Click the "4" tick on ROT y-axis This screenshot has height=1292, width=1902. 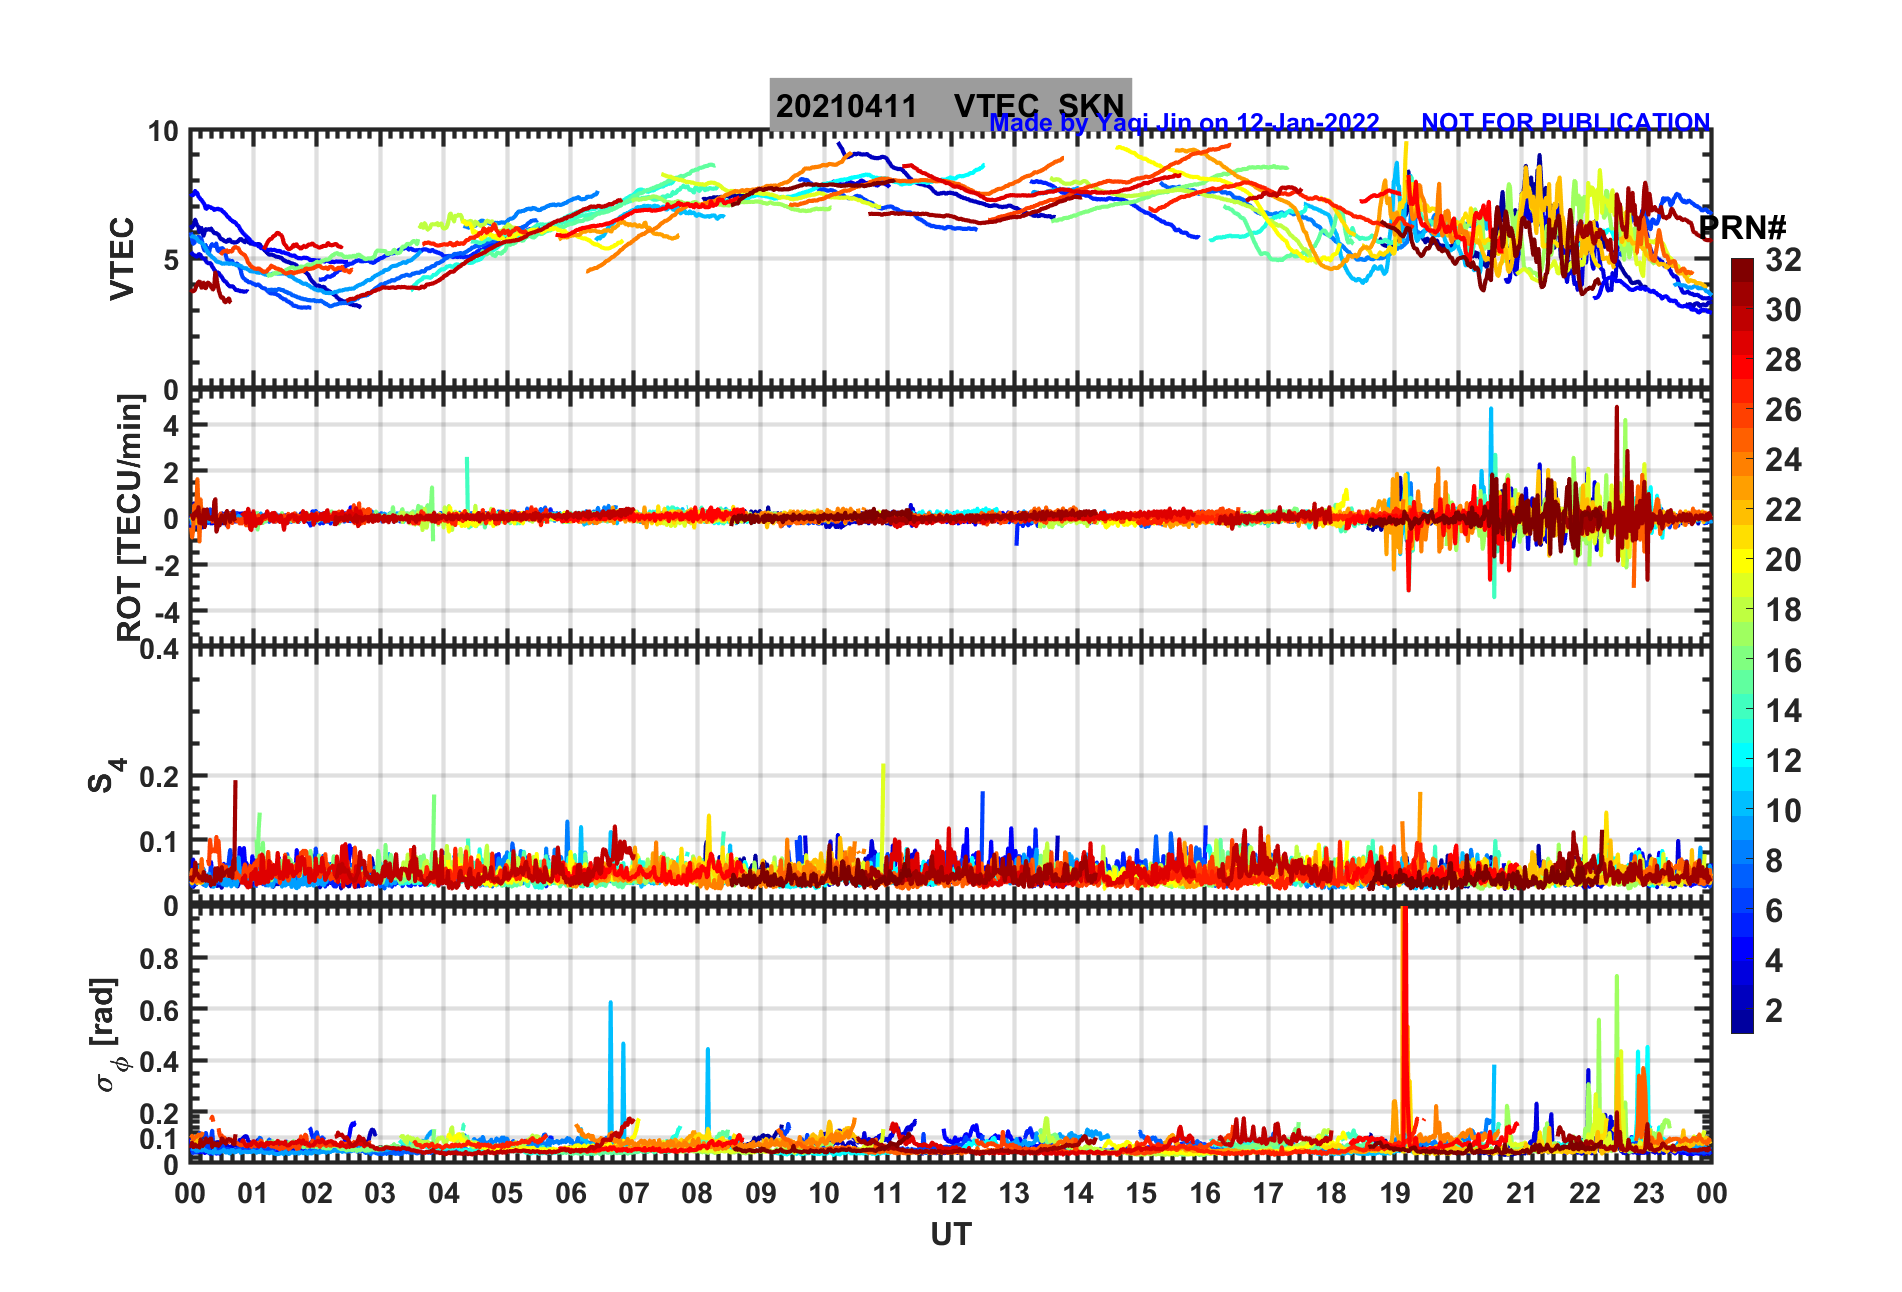click(x=171, y=426)
